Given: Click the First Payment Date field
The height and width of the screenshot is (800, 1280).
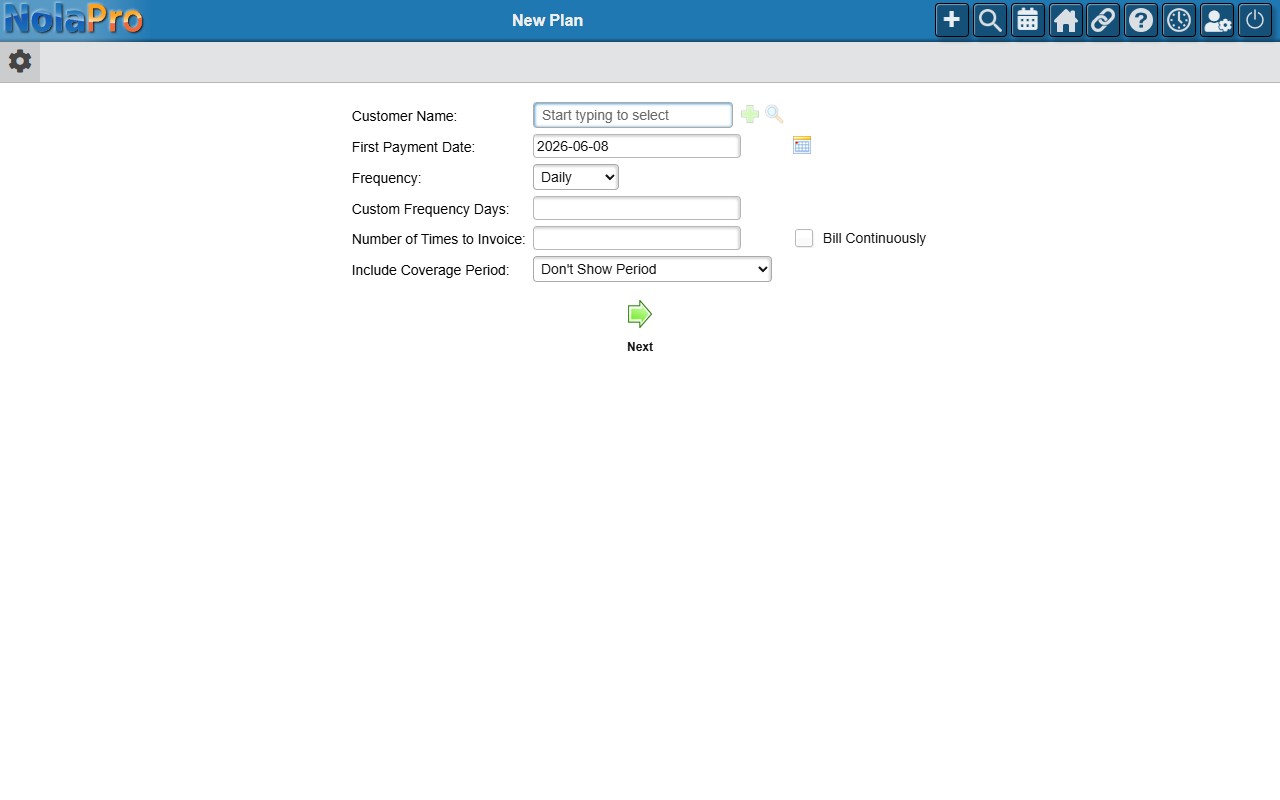Looking at the screenshot, I should [637, 146].
